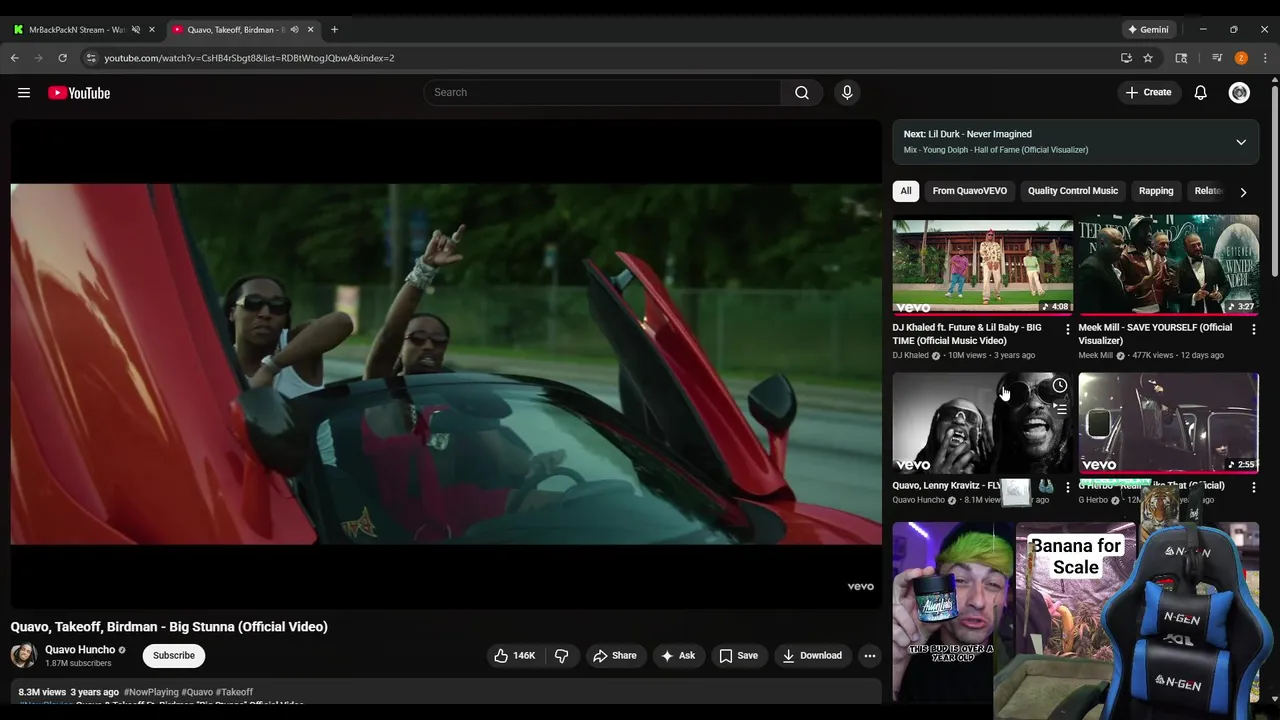Open Gemini button in Chrome title bar
This screenshot has width=1280, height=720.
[x=1147, y=30]
